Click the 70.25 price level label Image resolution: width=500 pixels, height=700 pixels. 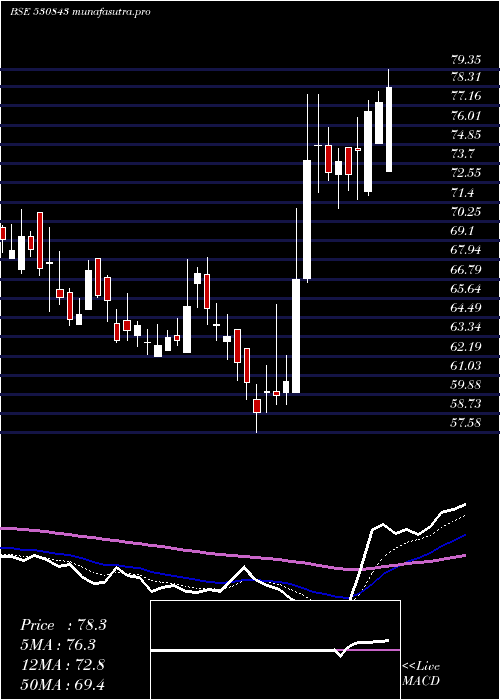click(465, 211)
